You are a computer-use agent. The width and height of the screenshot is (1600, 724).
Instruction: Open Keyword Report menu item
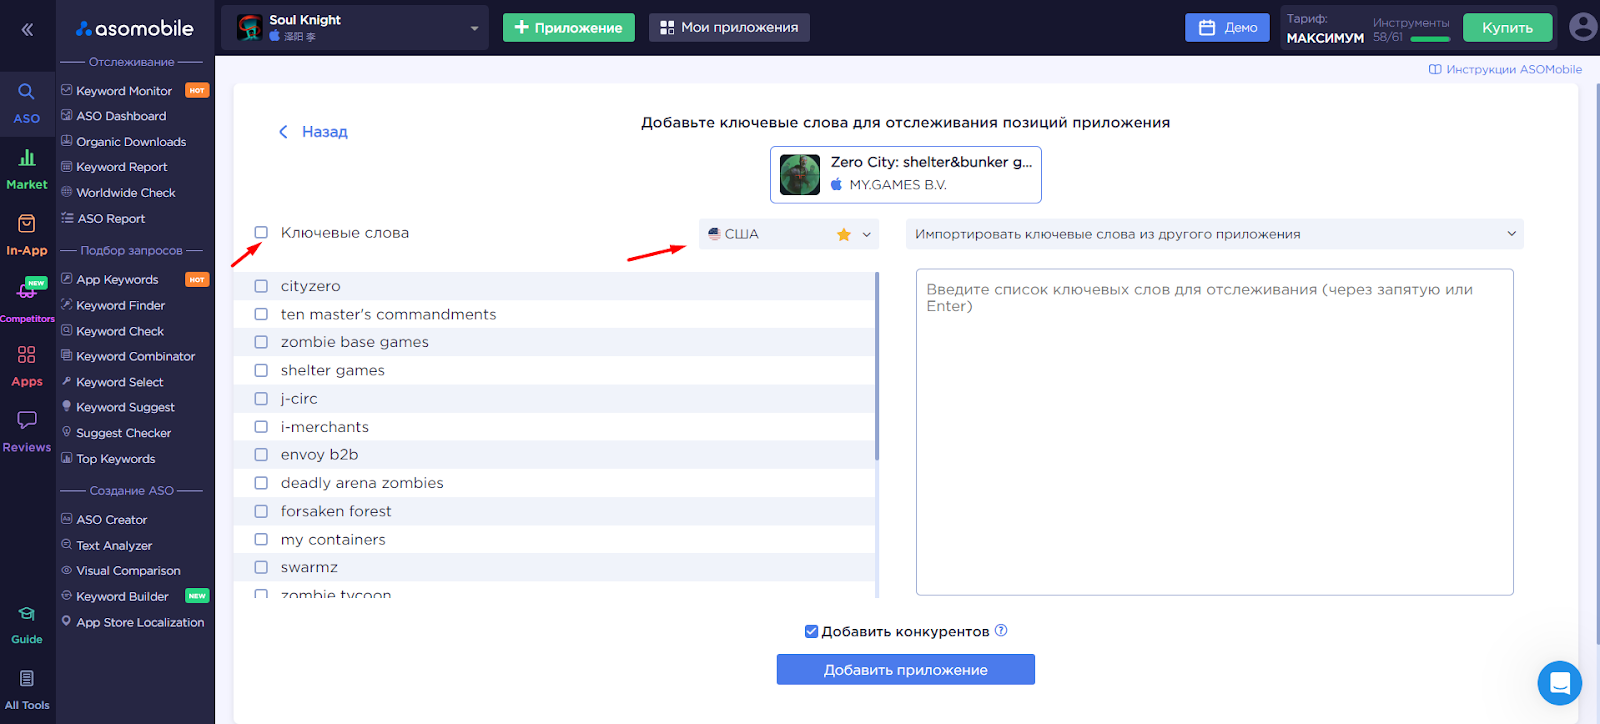tap(122, 167)
